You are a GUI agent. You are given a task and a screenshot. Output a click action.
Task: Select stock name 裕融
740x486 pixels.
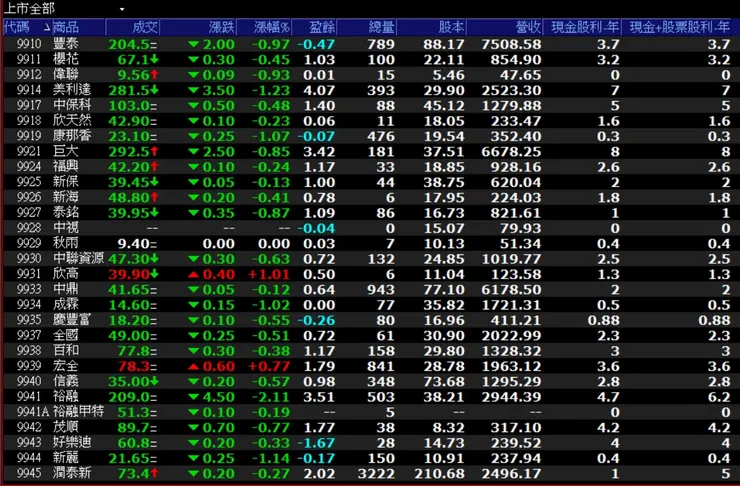coord(66,396)
